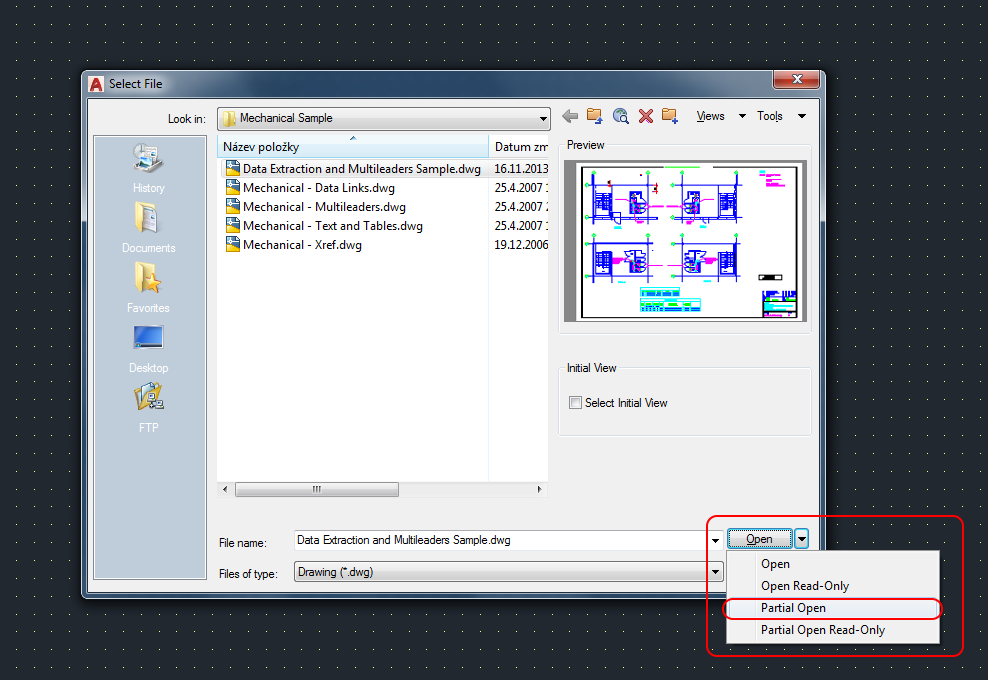Click the red Delete icon
The image size is (988, 680).
[645, 116]
